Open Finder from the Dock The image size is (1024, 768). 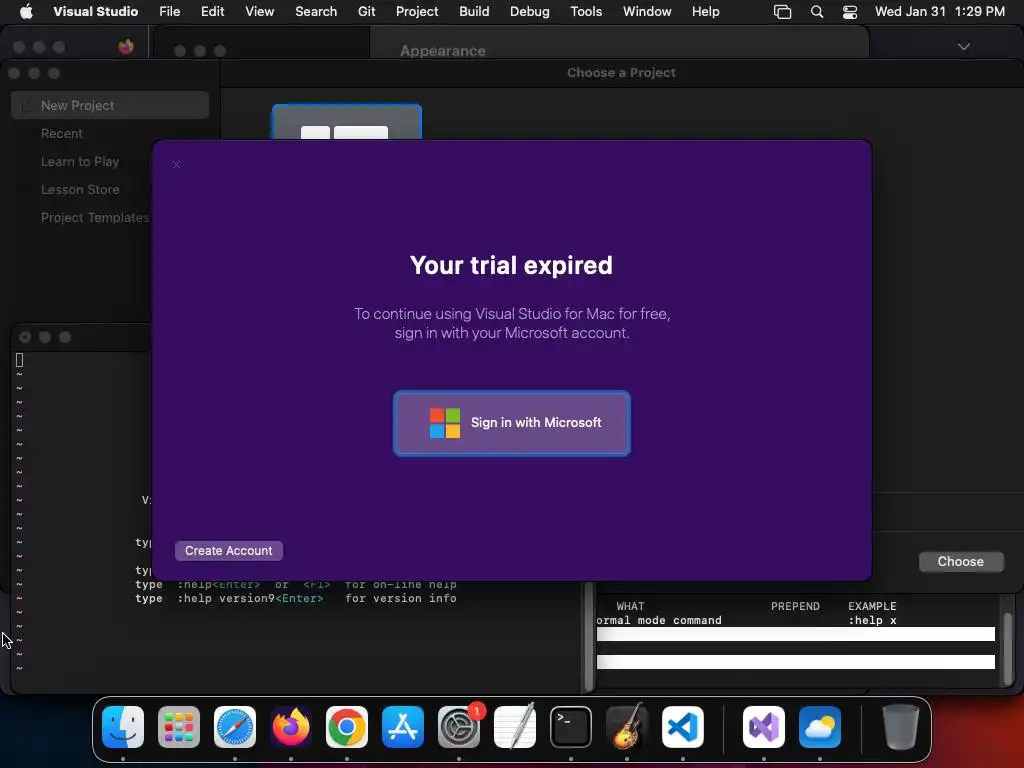pos(123,727)
